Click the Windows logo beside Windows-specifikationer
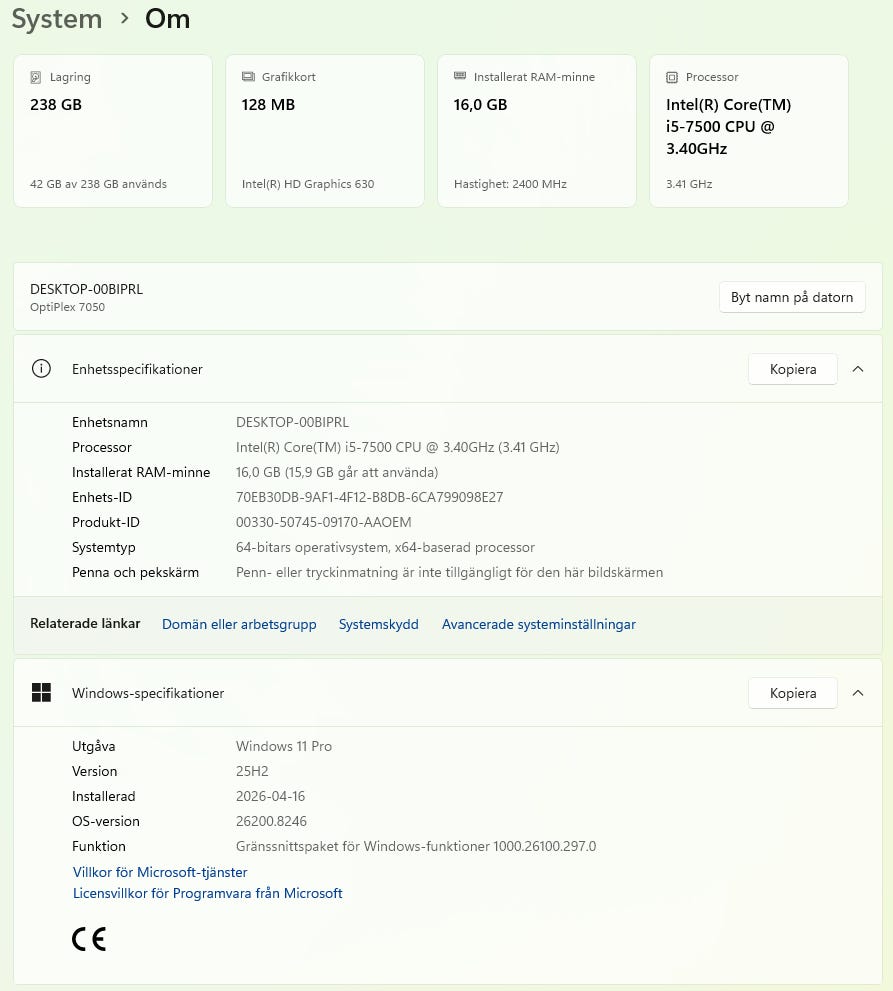Image resolution: width=893 pixels, height=991 pixels. 41,693
